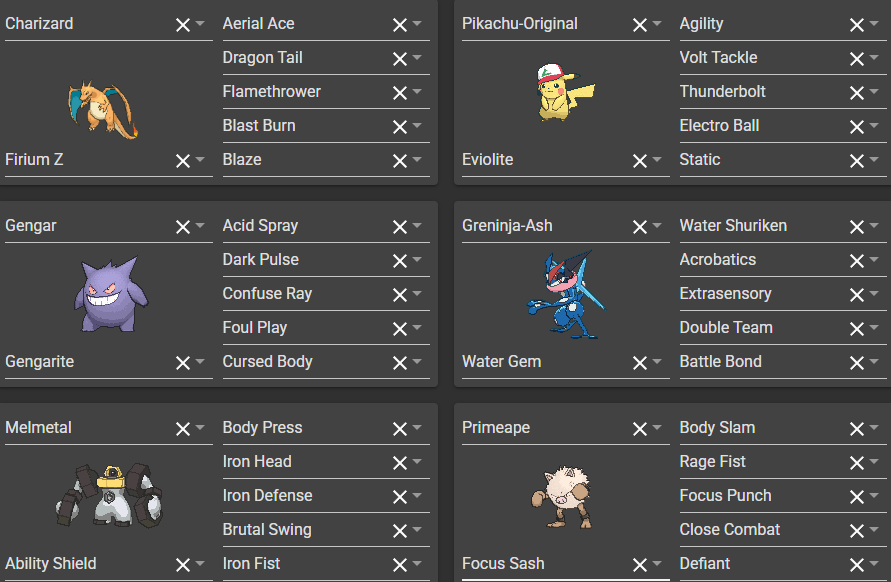The image size is (891, 582).
Task: Clear the Battle Bond ability
Action: coord(857,363)
